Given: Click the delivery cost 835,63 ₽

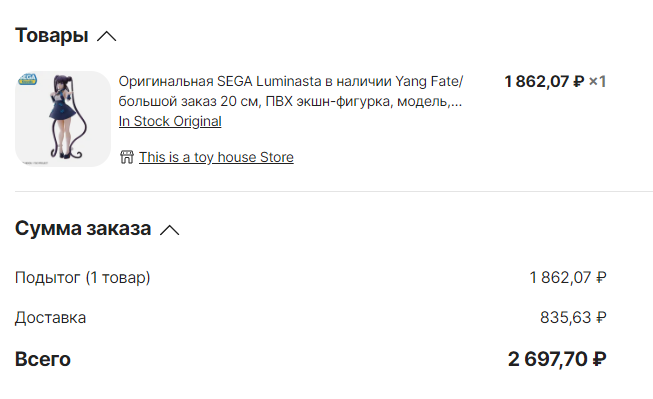Looking at the screenshot, I should (573, 318).
